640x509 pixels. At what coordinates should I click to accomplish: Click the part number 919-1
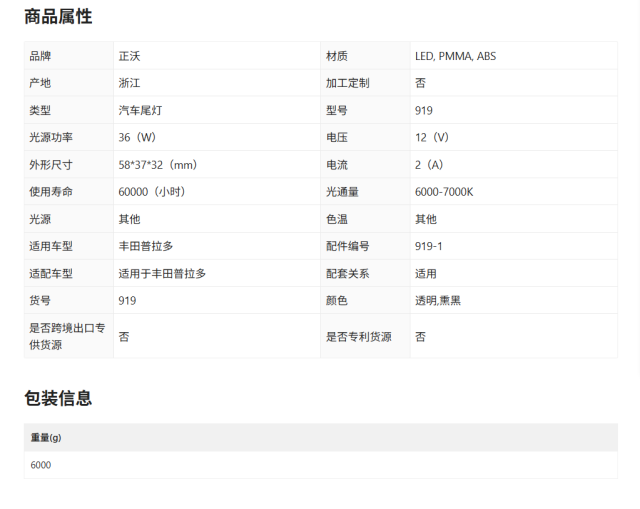coord(429,246)
